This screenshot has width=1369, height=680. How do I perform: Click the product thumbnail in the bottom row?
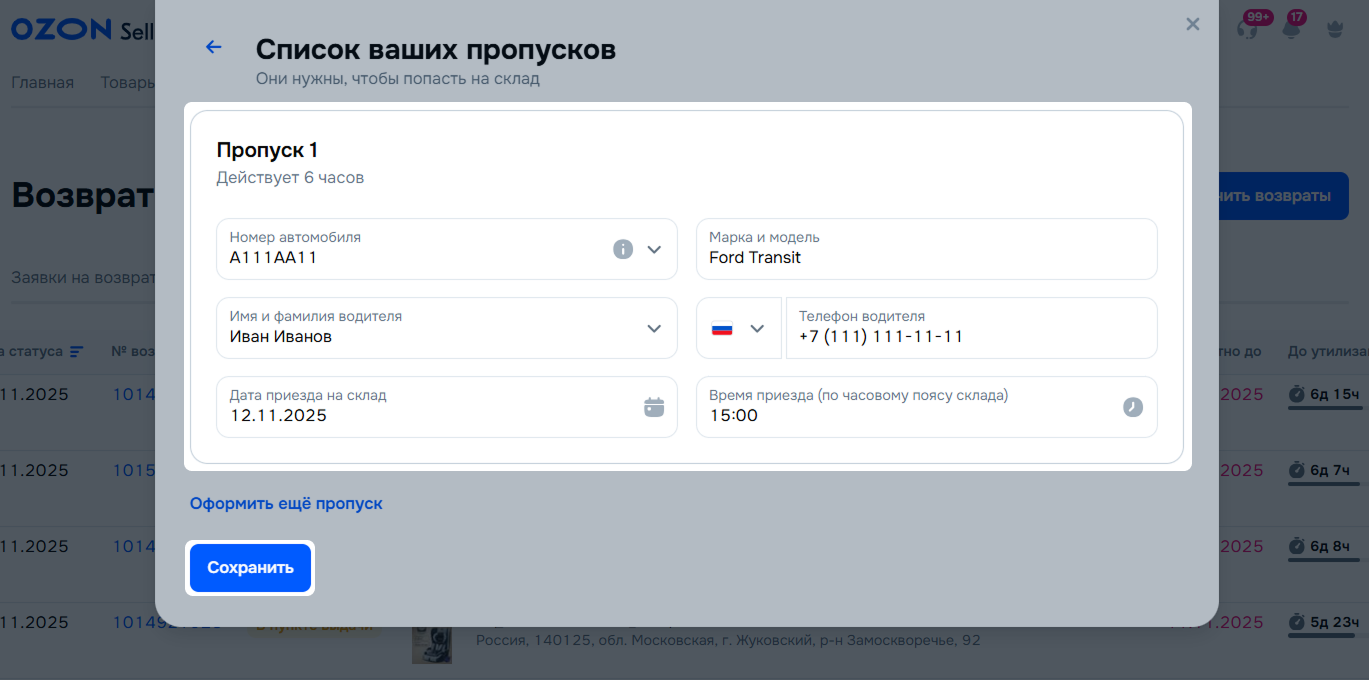tap(432, 644)
